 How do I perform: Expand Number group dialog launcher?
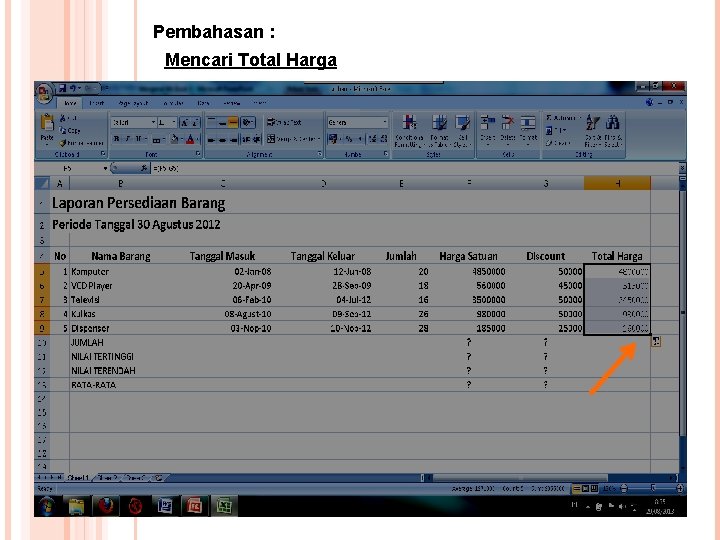click(386, 154)
